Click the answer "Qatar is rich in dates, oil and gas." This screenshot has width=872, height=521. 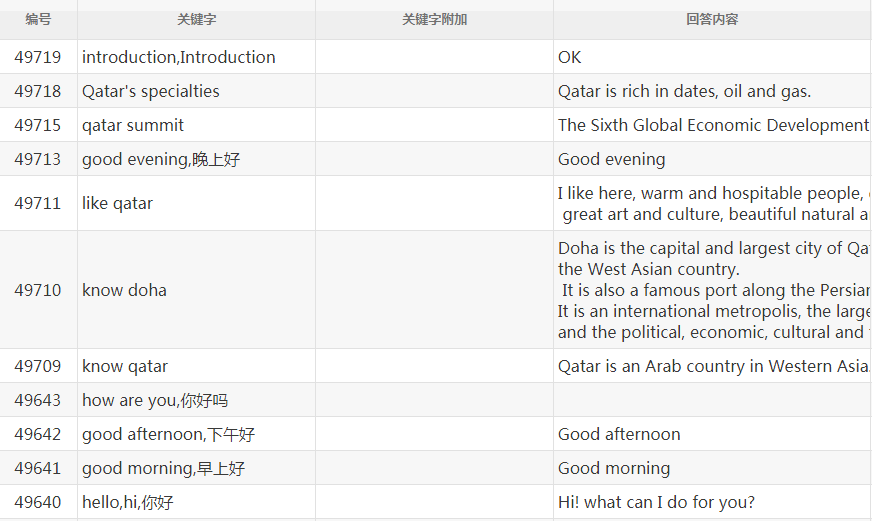tap(684, 91)
